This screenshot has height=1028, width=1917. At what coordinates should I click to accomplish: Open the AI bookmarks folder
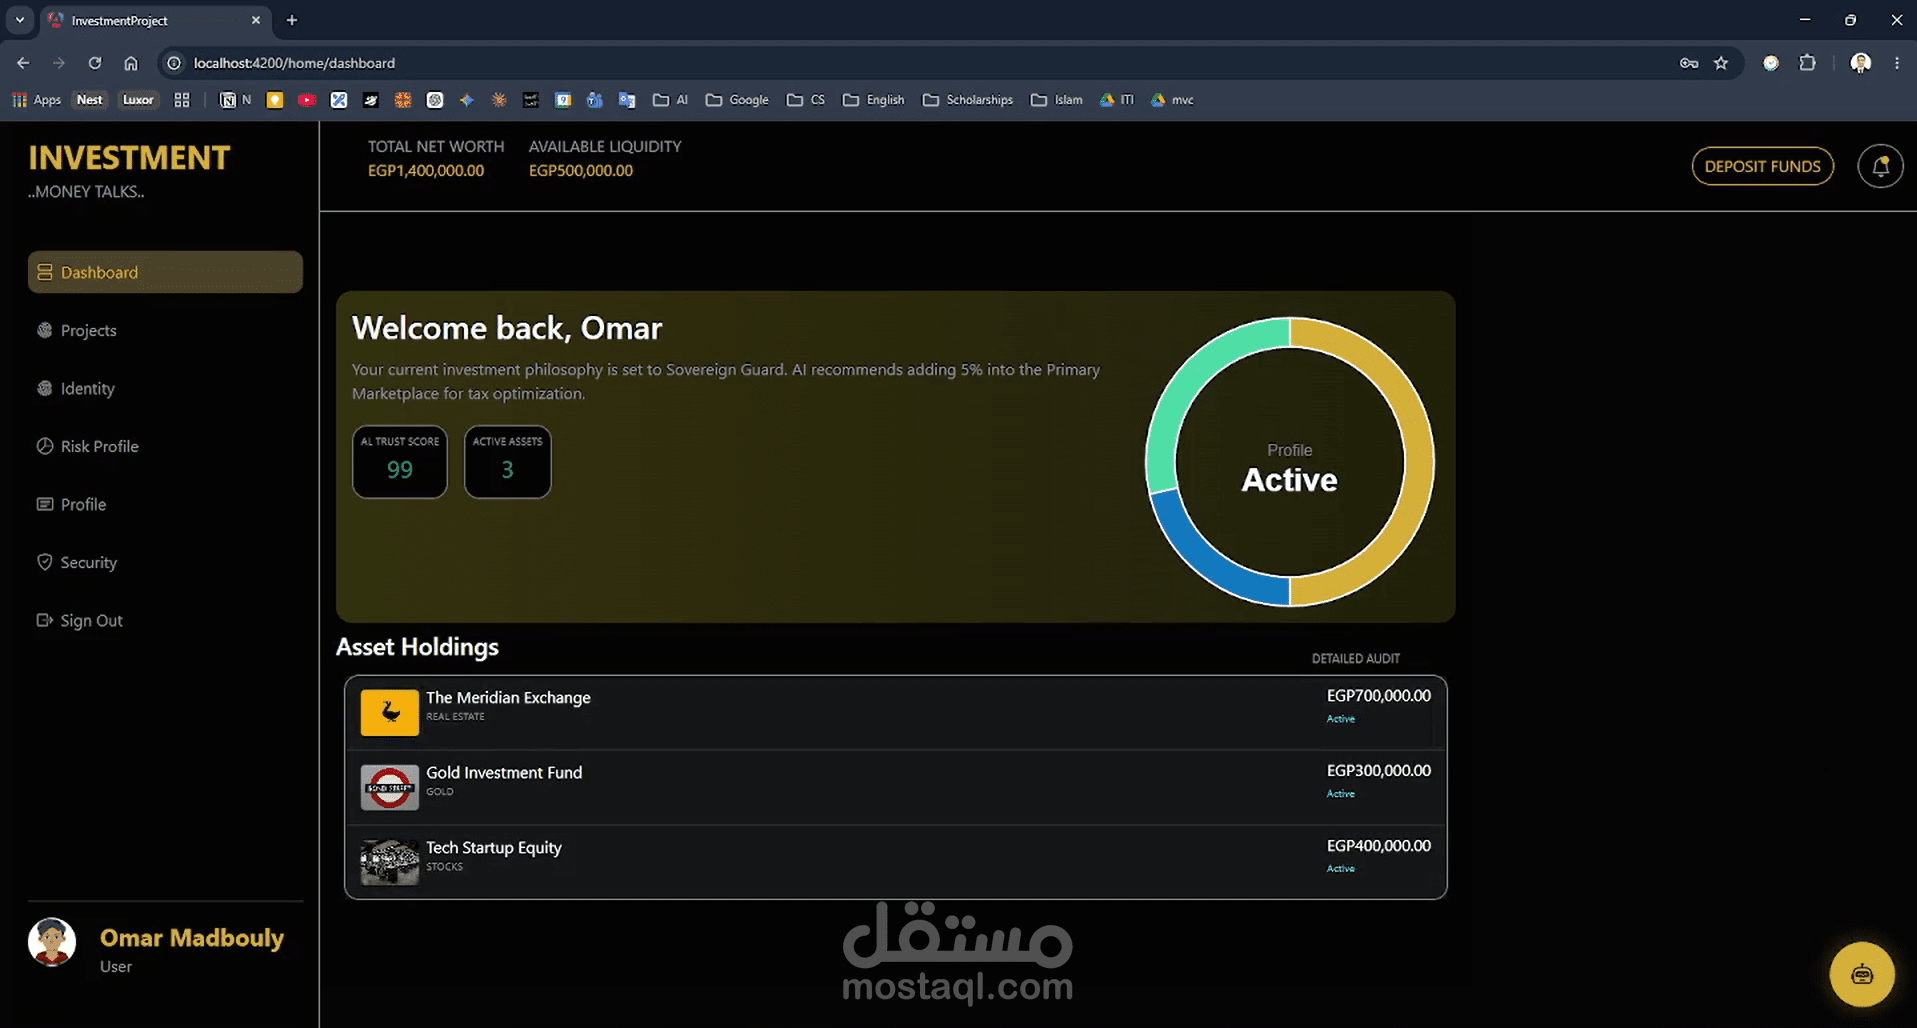[x=670, y=100]
